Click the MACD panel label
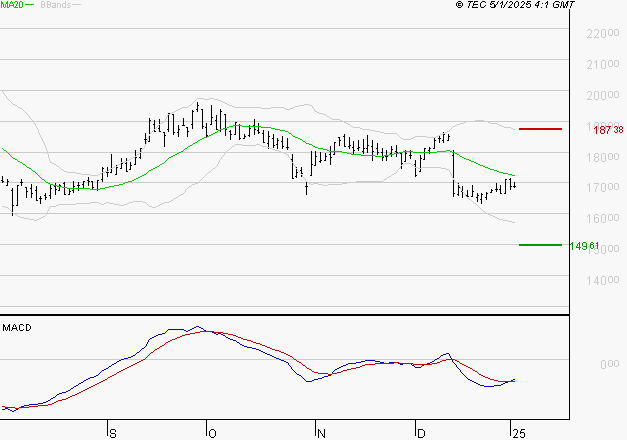 click(17, 328)
